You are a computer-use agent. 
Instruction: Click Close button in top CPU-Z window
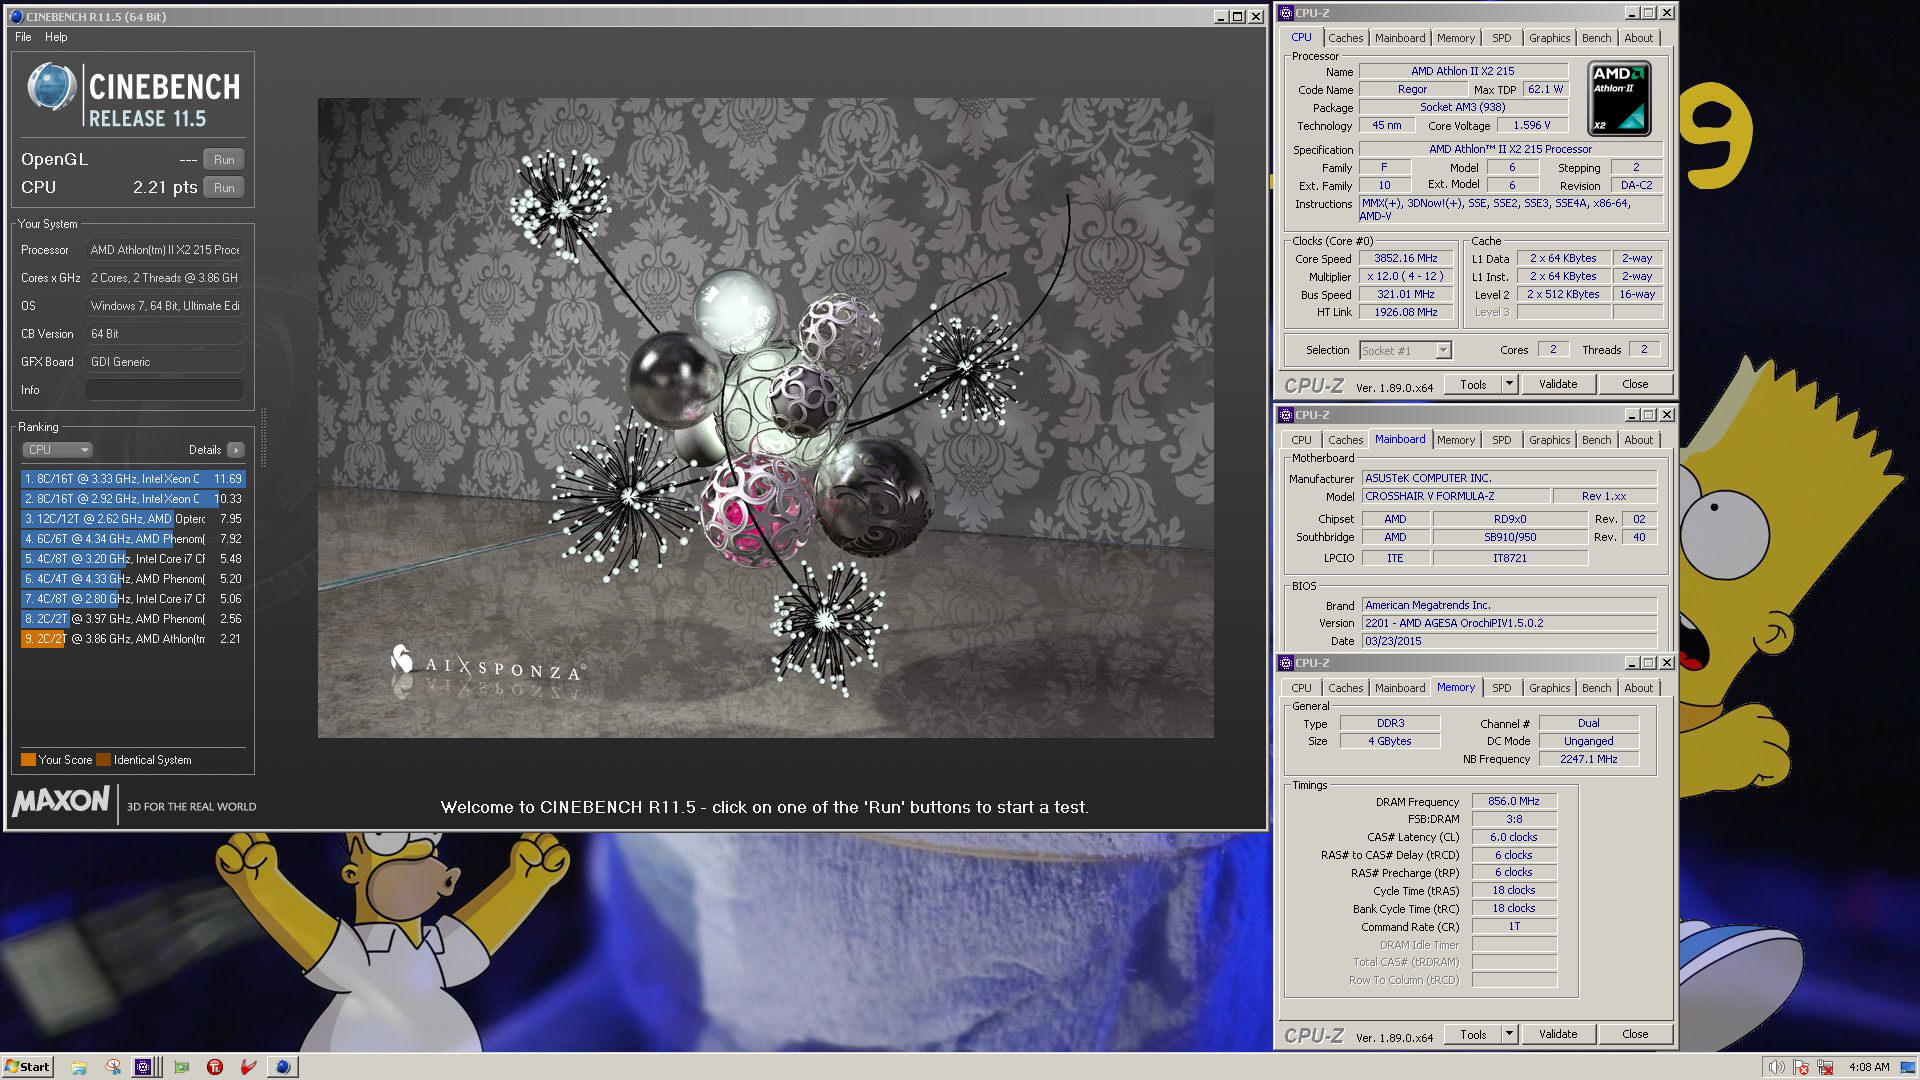point(1635,385)
